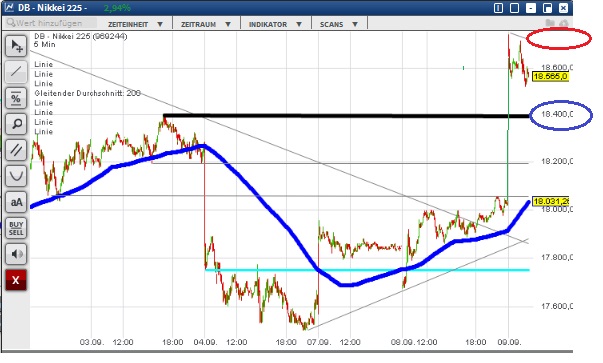Click the yellow 18.031,26 moving average tag
Viewport: 603px width, 363px height.
(551, 201)
